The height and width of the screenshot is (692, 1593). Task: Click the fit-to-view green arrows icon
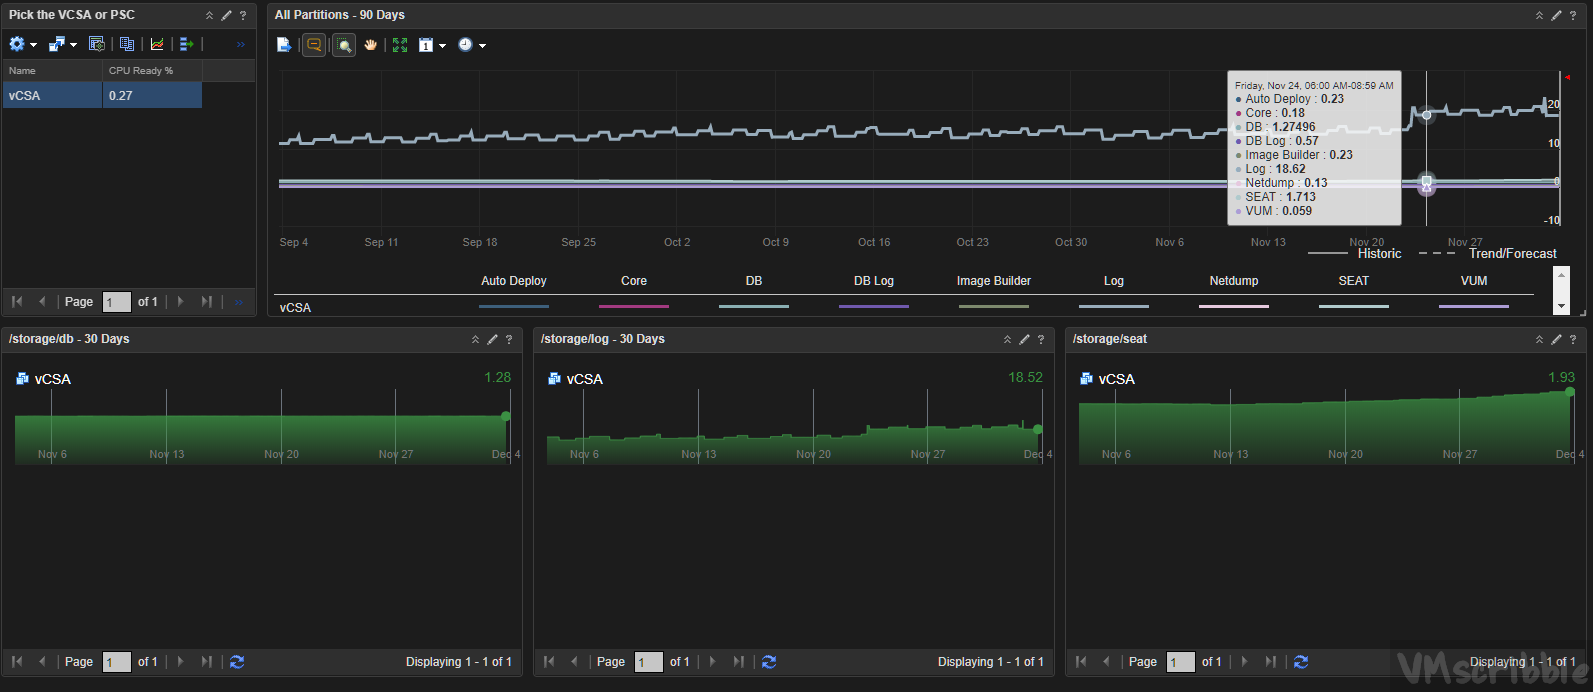400,45
